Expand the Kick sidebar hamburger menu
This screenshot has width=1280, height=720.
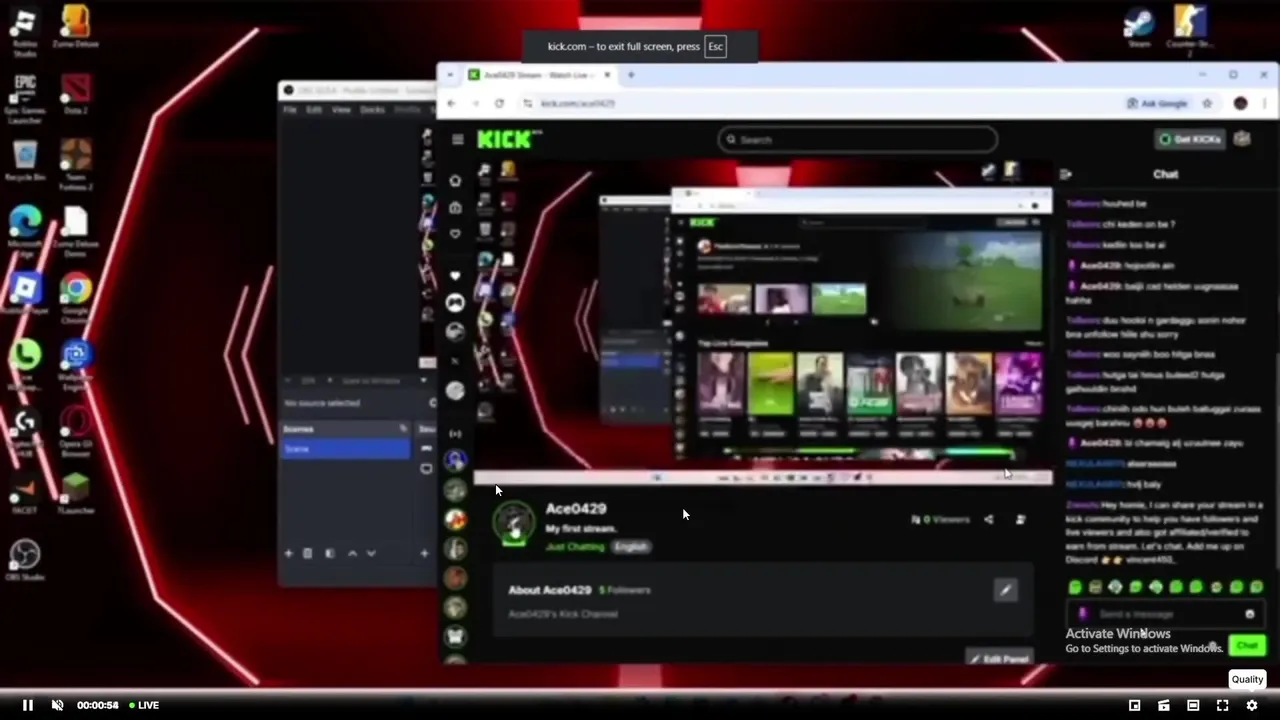pyautogui.click(x=457, y=140)
